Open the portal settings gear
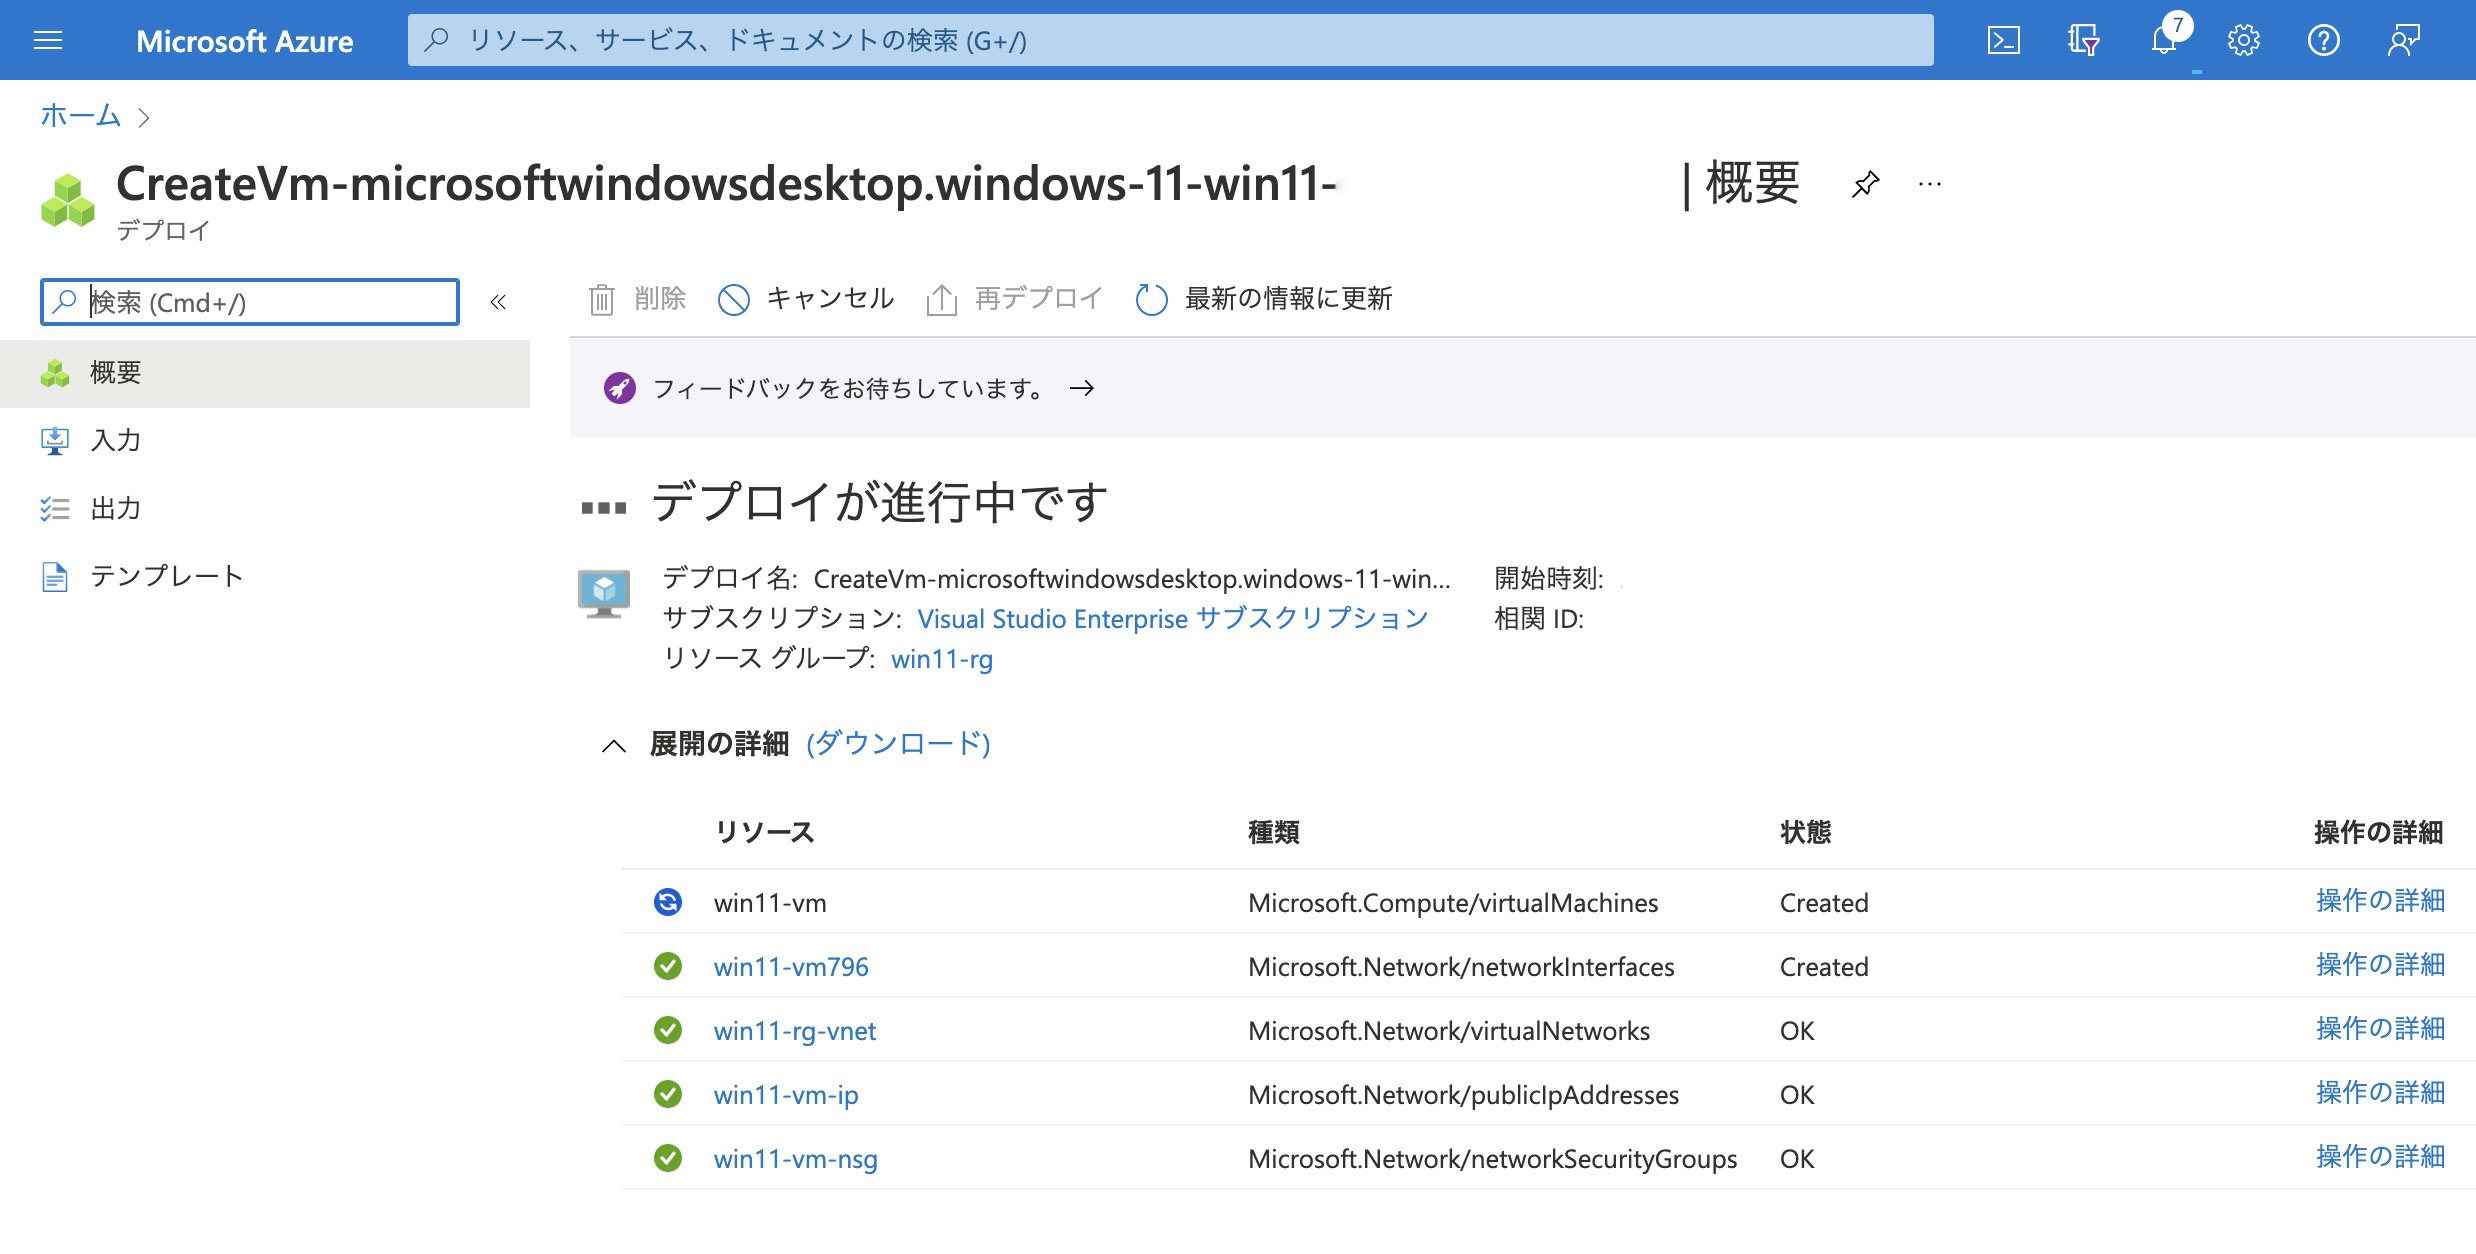Viewport: 2476px width, 1254px height. tap(2243, 40)
